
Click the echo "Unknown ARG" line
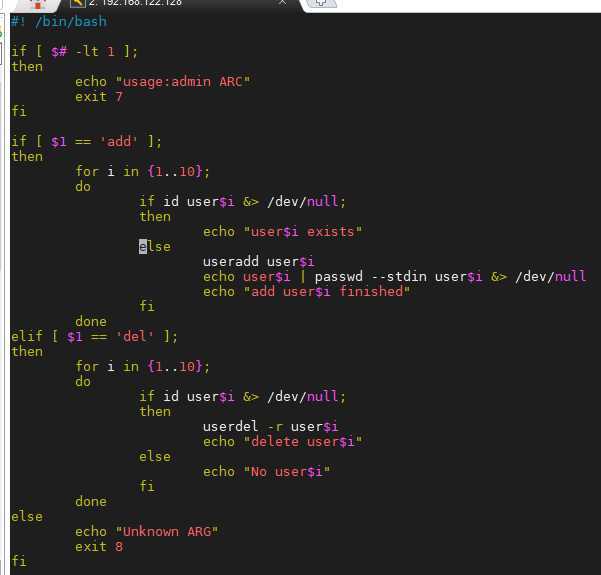(147, 531)
